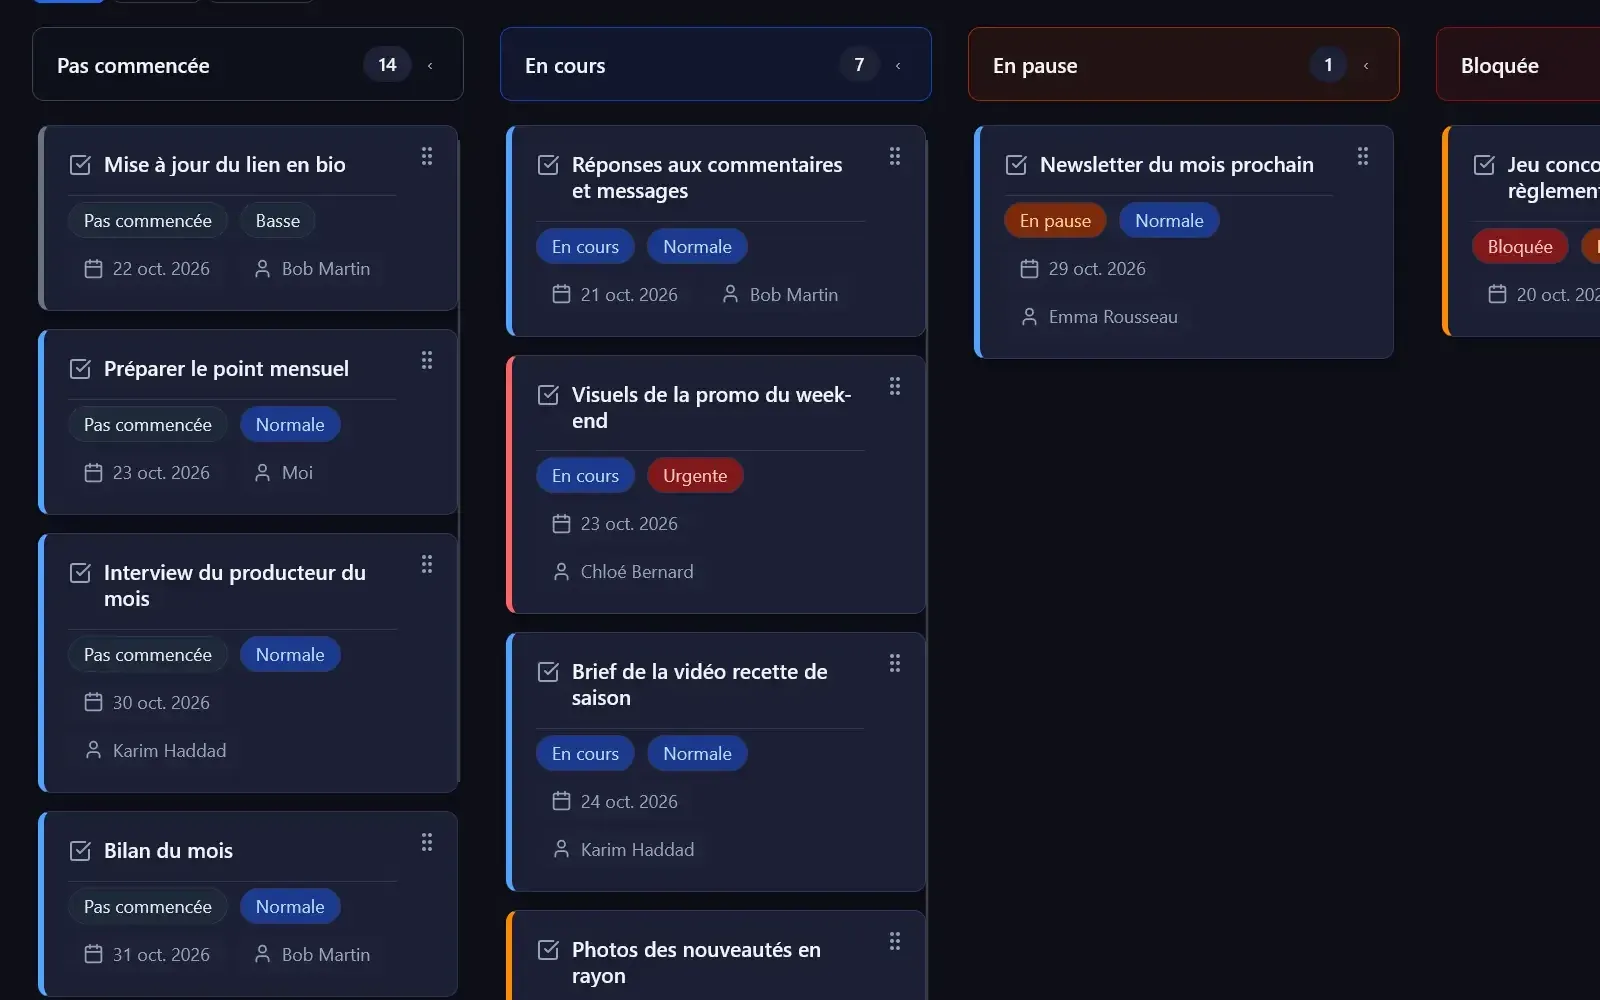Click drag handle on Visuels de la promo card

(x=895, y=386)
